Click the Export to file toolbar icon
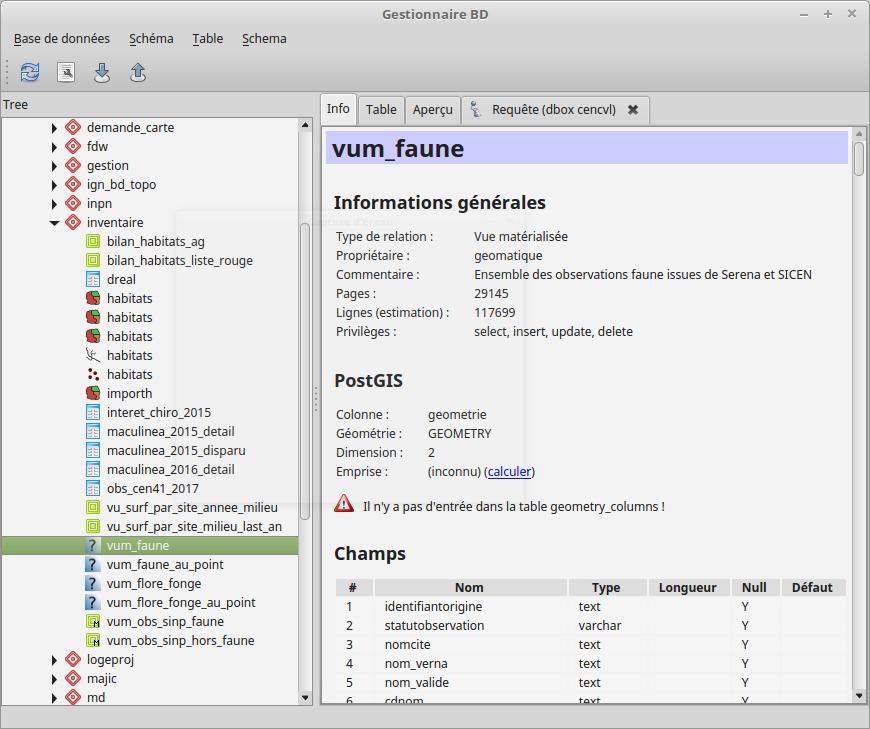The width and height of the screenshot is (870, 729). point(138,72)
